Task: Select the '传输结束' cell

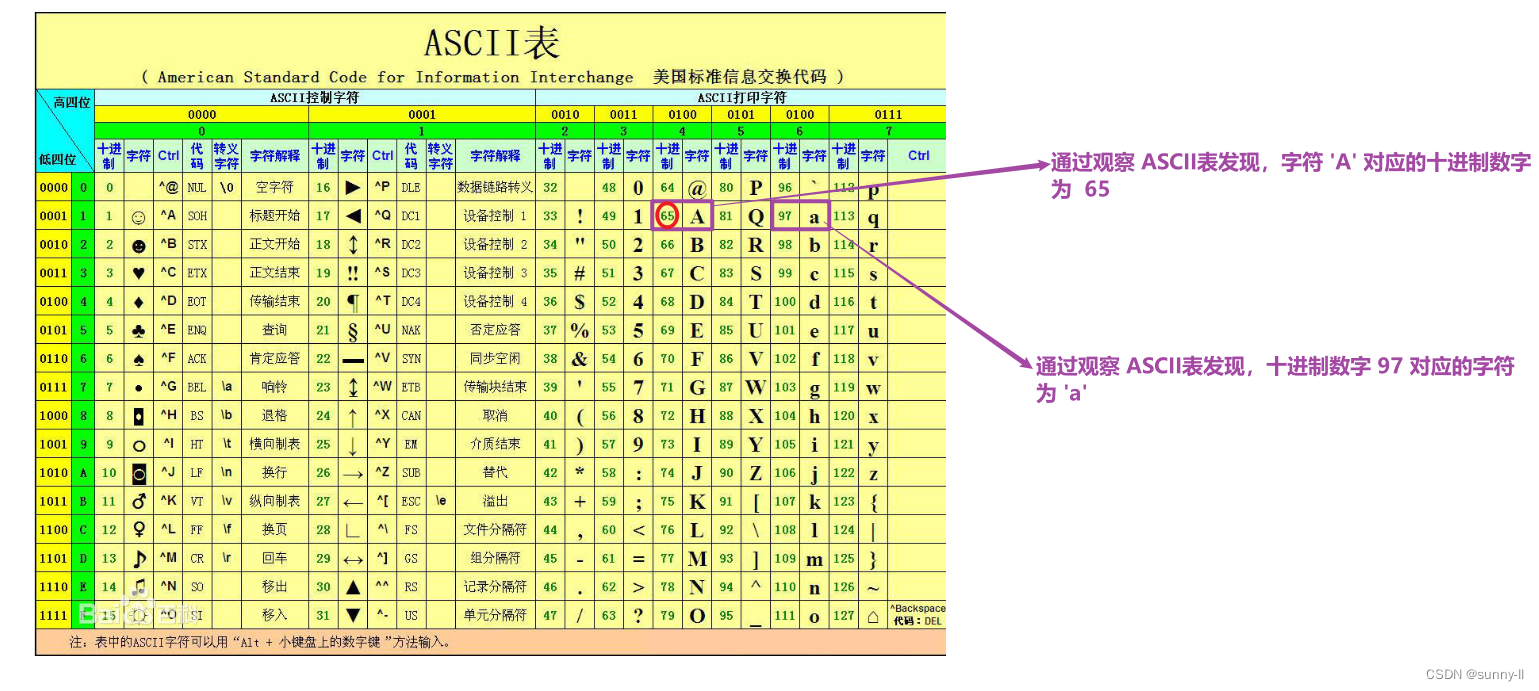Action: [274, 301]
